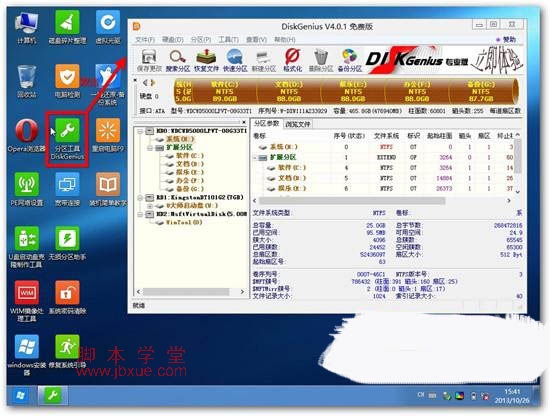Click the Windows Start button on taskbar
550x416 pixels.
click(x=20, y=396)
